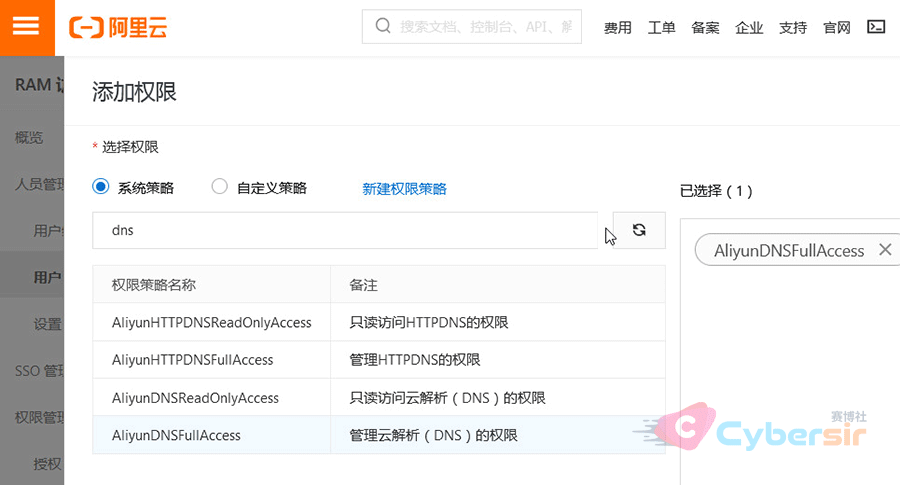Click the Alibaba Cloud logo
The height and width of the screenshot is (485, 900).
tap(118, 27)
